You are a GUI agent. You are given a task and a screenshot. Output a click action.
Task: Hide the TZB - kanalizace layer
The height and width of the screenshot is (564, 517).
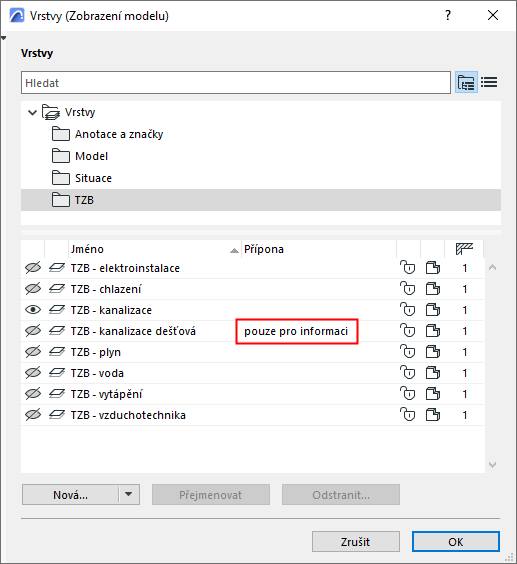pos(33,310)
